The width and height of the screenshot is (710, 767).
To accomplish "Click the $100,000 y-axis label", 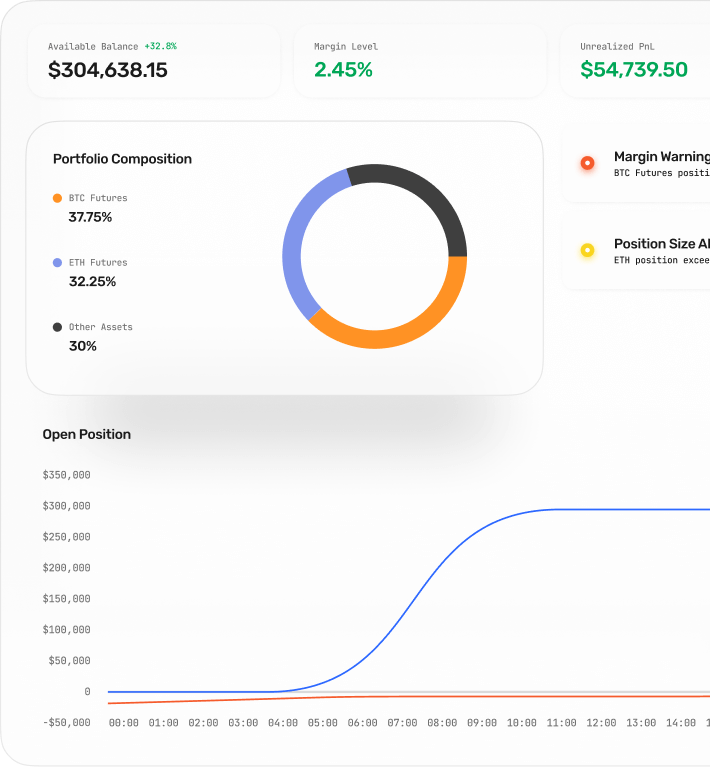I will [67, 630].
